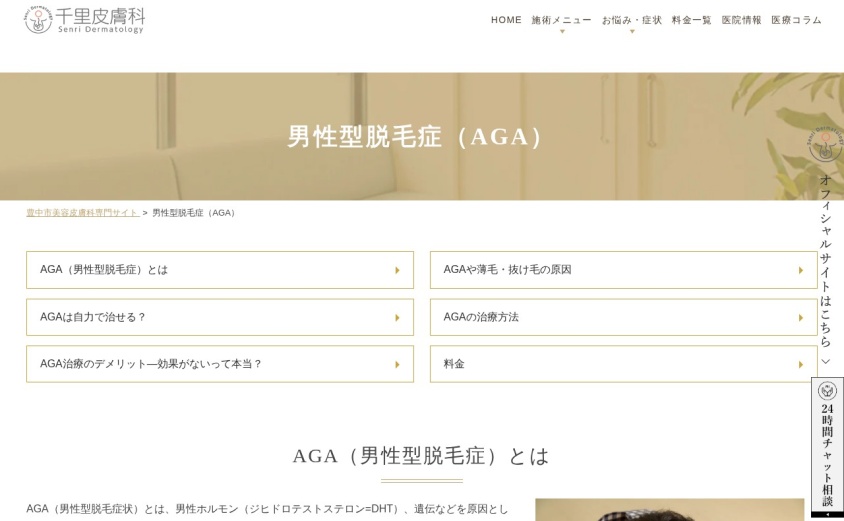Open the 施術メニュー menu

561,20
